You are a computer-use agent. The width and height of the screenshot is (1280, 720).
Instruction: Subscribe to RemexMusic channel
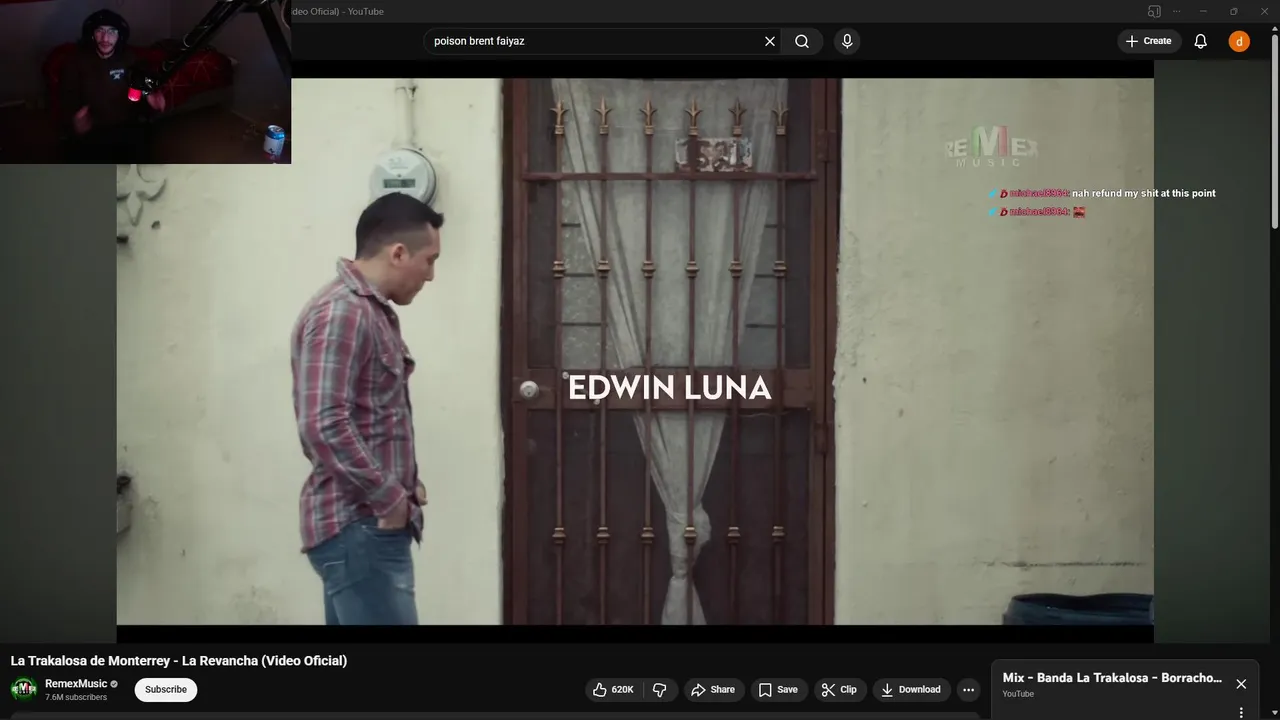(166, 690)
